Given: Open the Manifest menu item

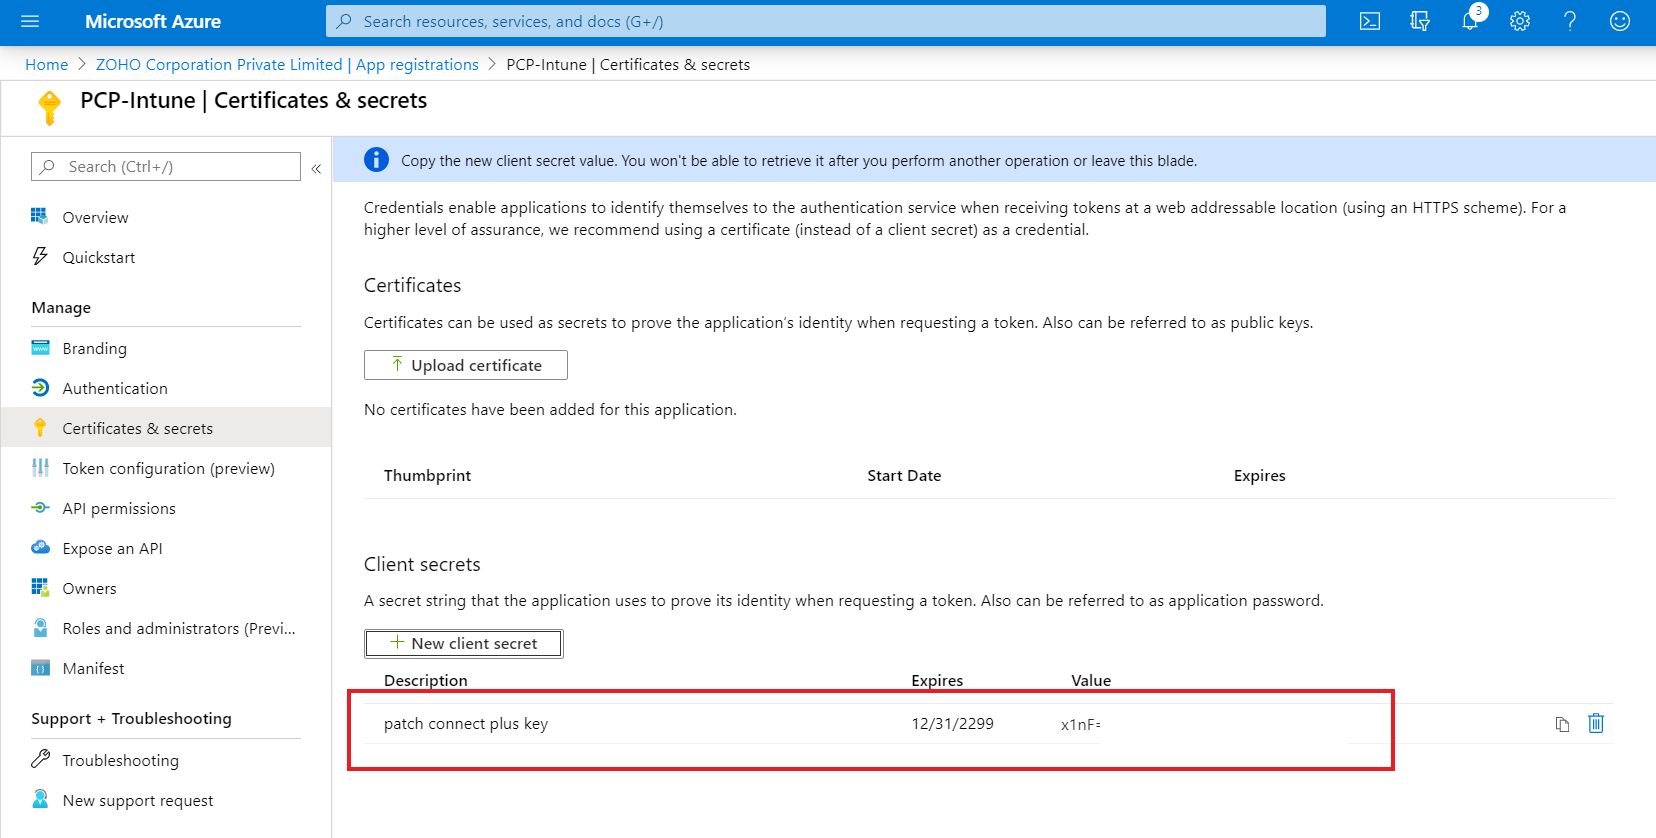Looking at the screenshot, I should click(x=93, y=668).
